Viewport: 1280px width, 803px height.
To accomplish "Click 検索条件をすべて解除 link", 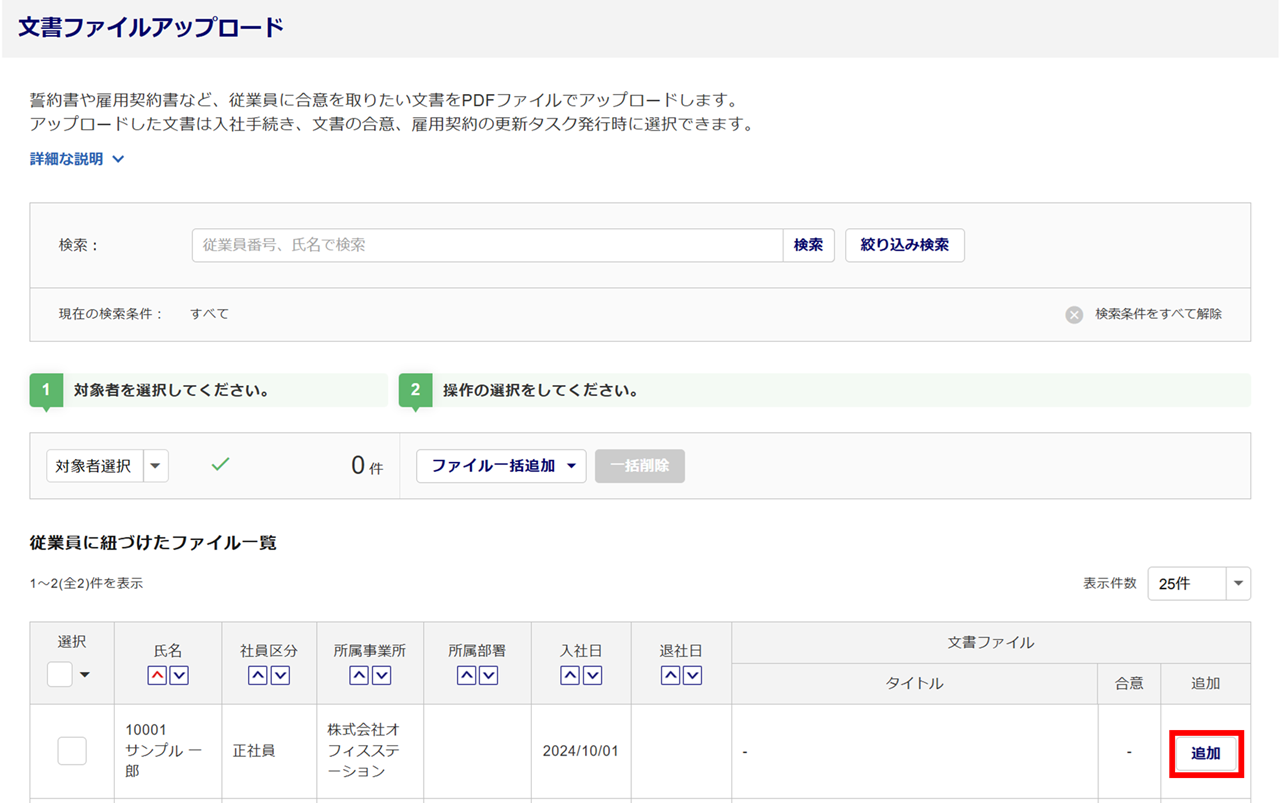I will (x=1158, y=314).
